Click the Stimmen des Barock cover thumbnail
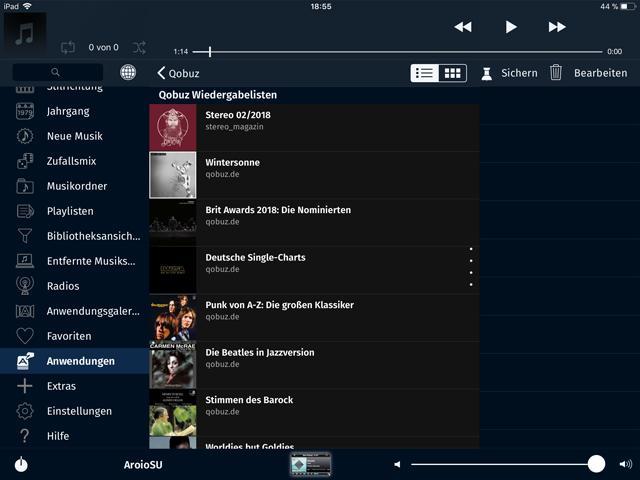The image size is (640, 480). tap(173, 413)
